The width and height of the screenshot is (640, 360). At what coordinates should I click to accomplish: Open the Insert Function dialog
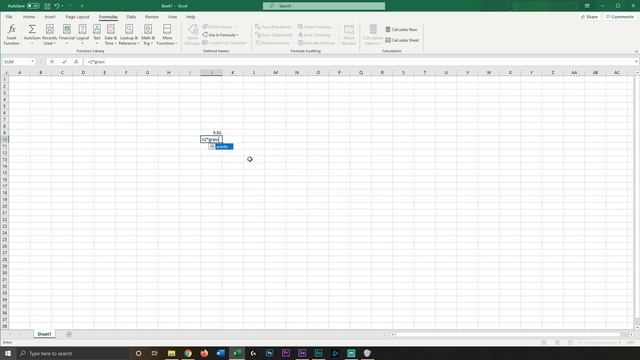click(11, 34)
